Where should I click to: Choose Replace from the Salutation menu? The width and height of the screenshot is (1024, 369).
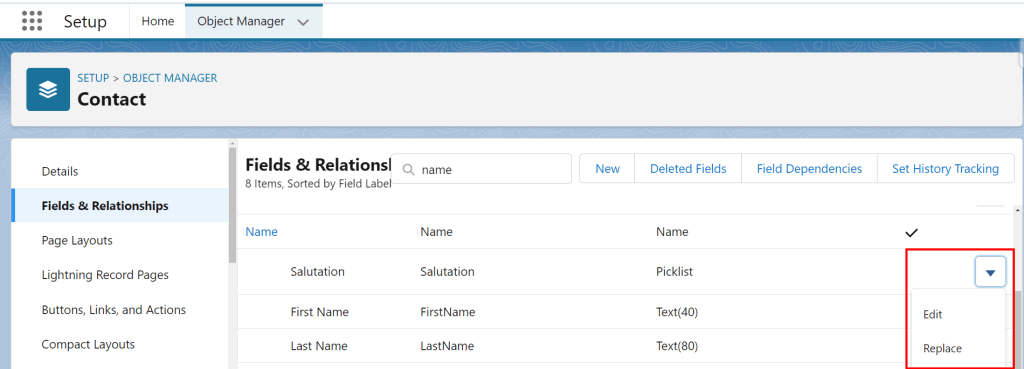tap(942, 349)
